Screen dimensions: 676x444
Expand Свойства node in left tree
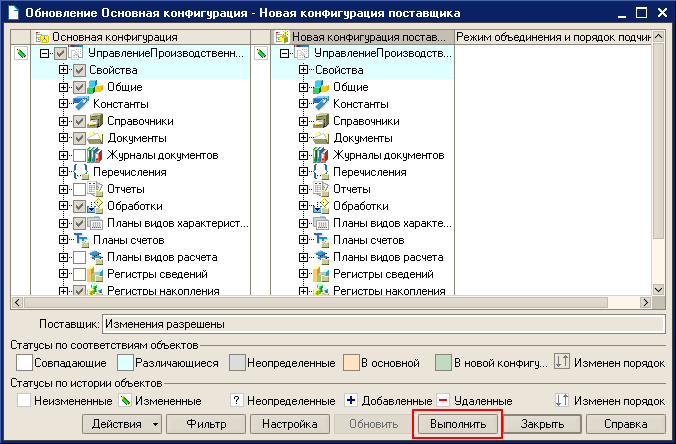[63, 70]
